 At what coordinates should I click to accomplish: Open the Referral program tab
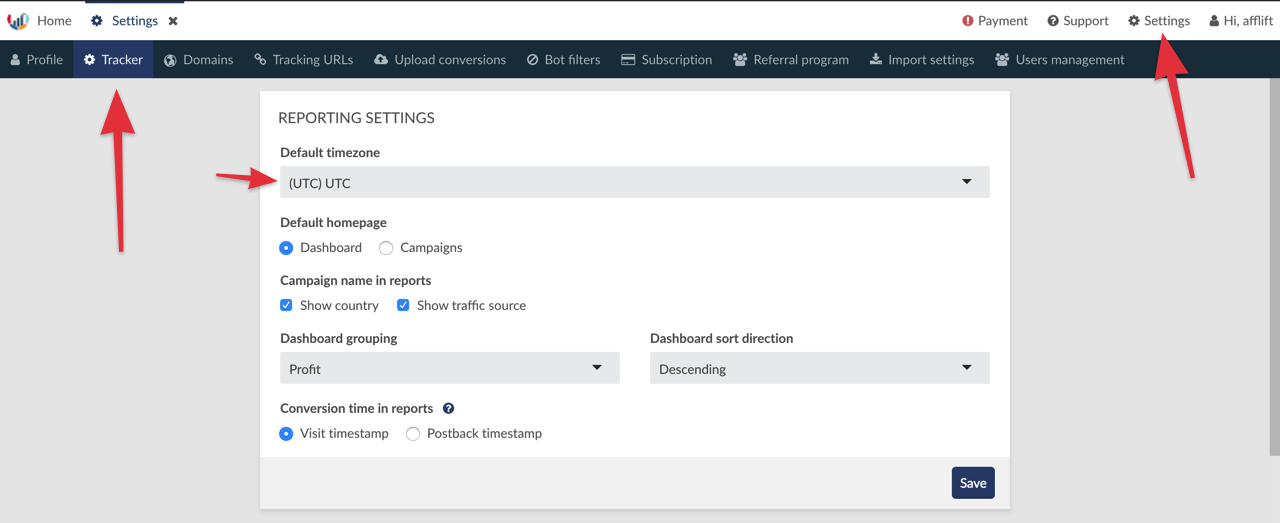(791, 59)
